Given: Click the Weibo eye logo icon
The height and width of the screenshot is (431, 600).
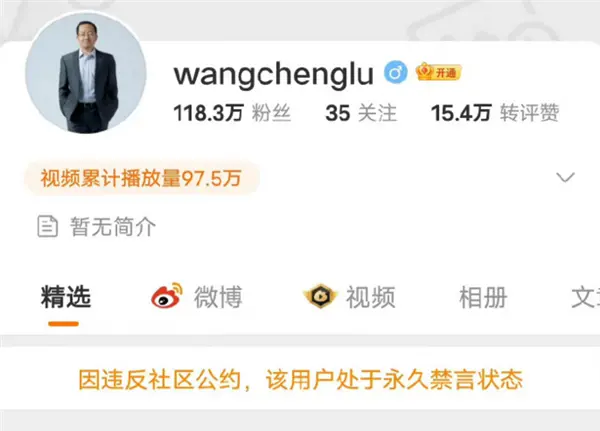Looking at the screenshot, I should [166, 295].
